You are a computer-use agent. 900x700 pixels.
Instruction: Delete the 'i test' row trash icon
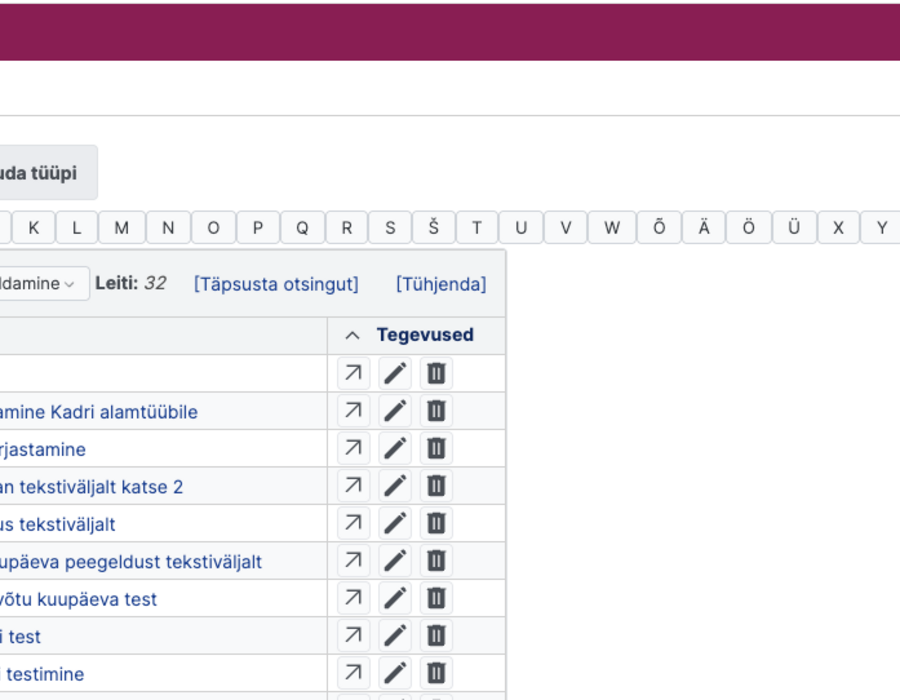(436, 636)
